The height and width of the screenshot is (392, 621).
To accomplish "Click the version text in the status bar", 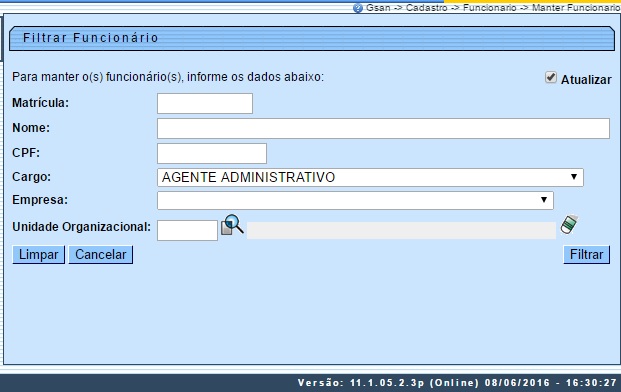I will coord(457,383).
